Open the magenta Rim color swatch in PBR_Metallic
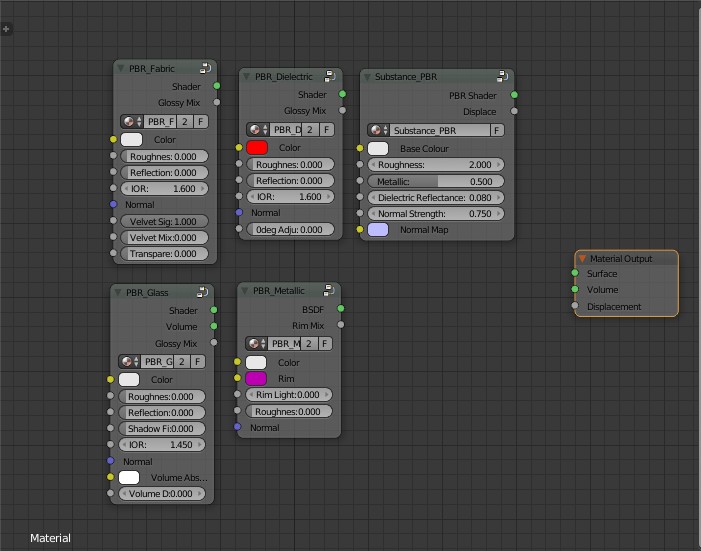 coord(256,379)
